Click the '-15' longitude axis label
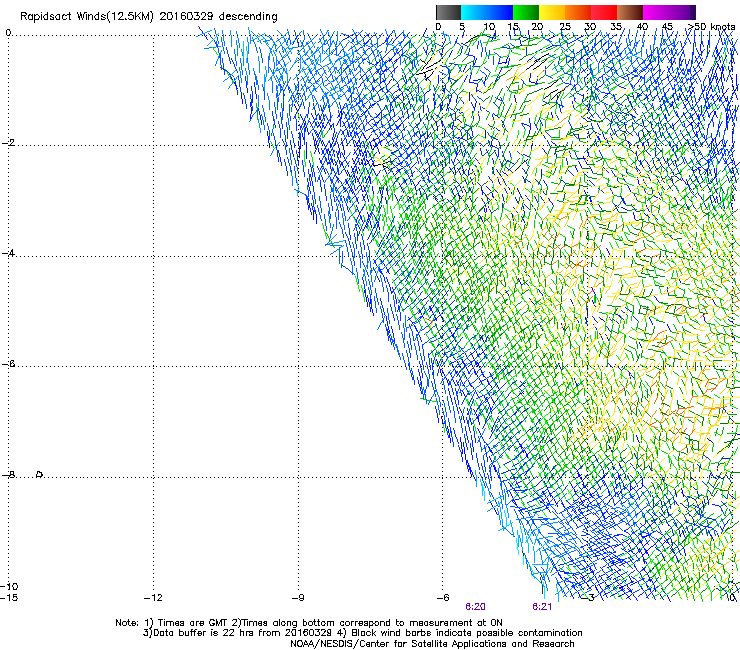 9,598
